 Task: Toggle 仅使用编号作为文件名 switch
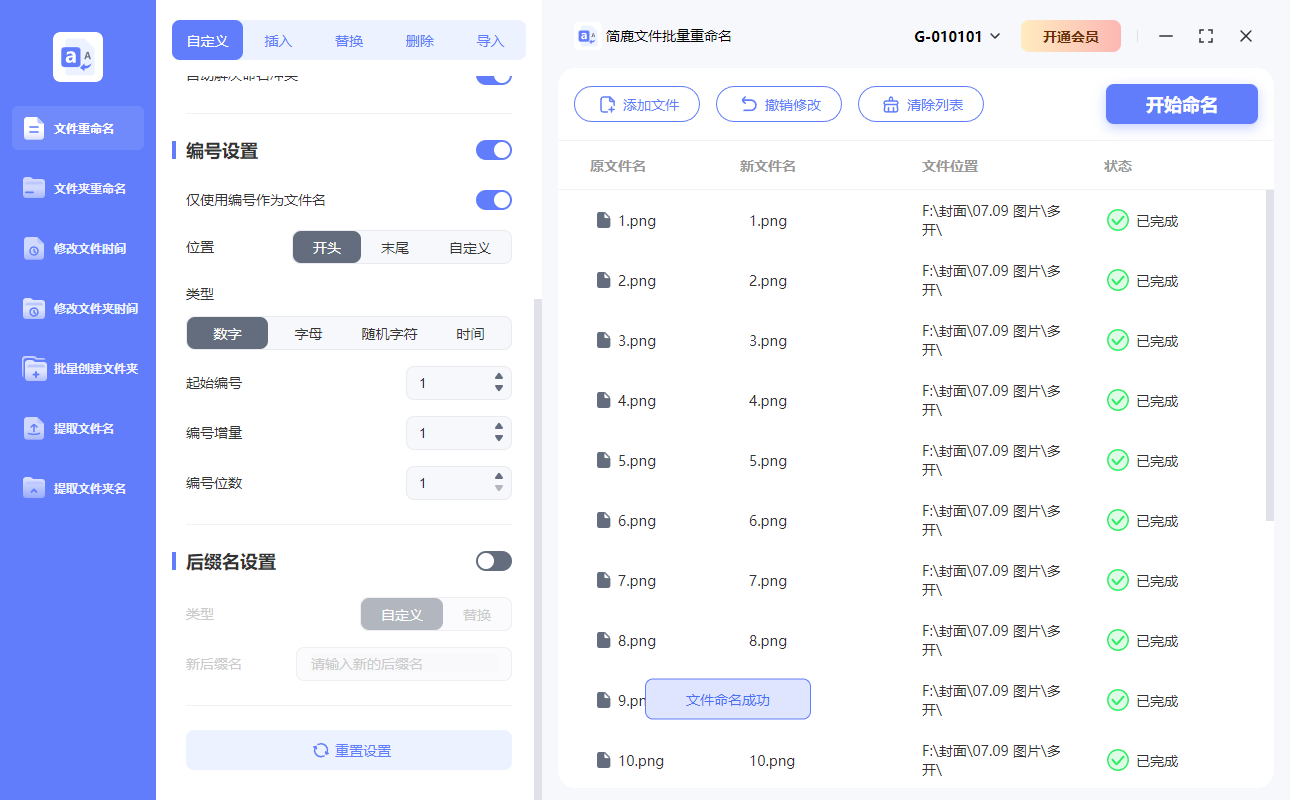pos(494,200)
